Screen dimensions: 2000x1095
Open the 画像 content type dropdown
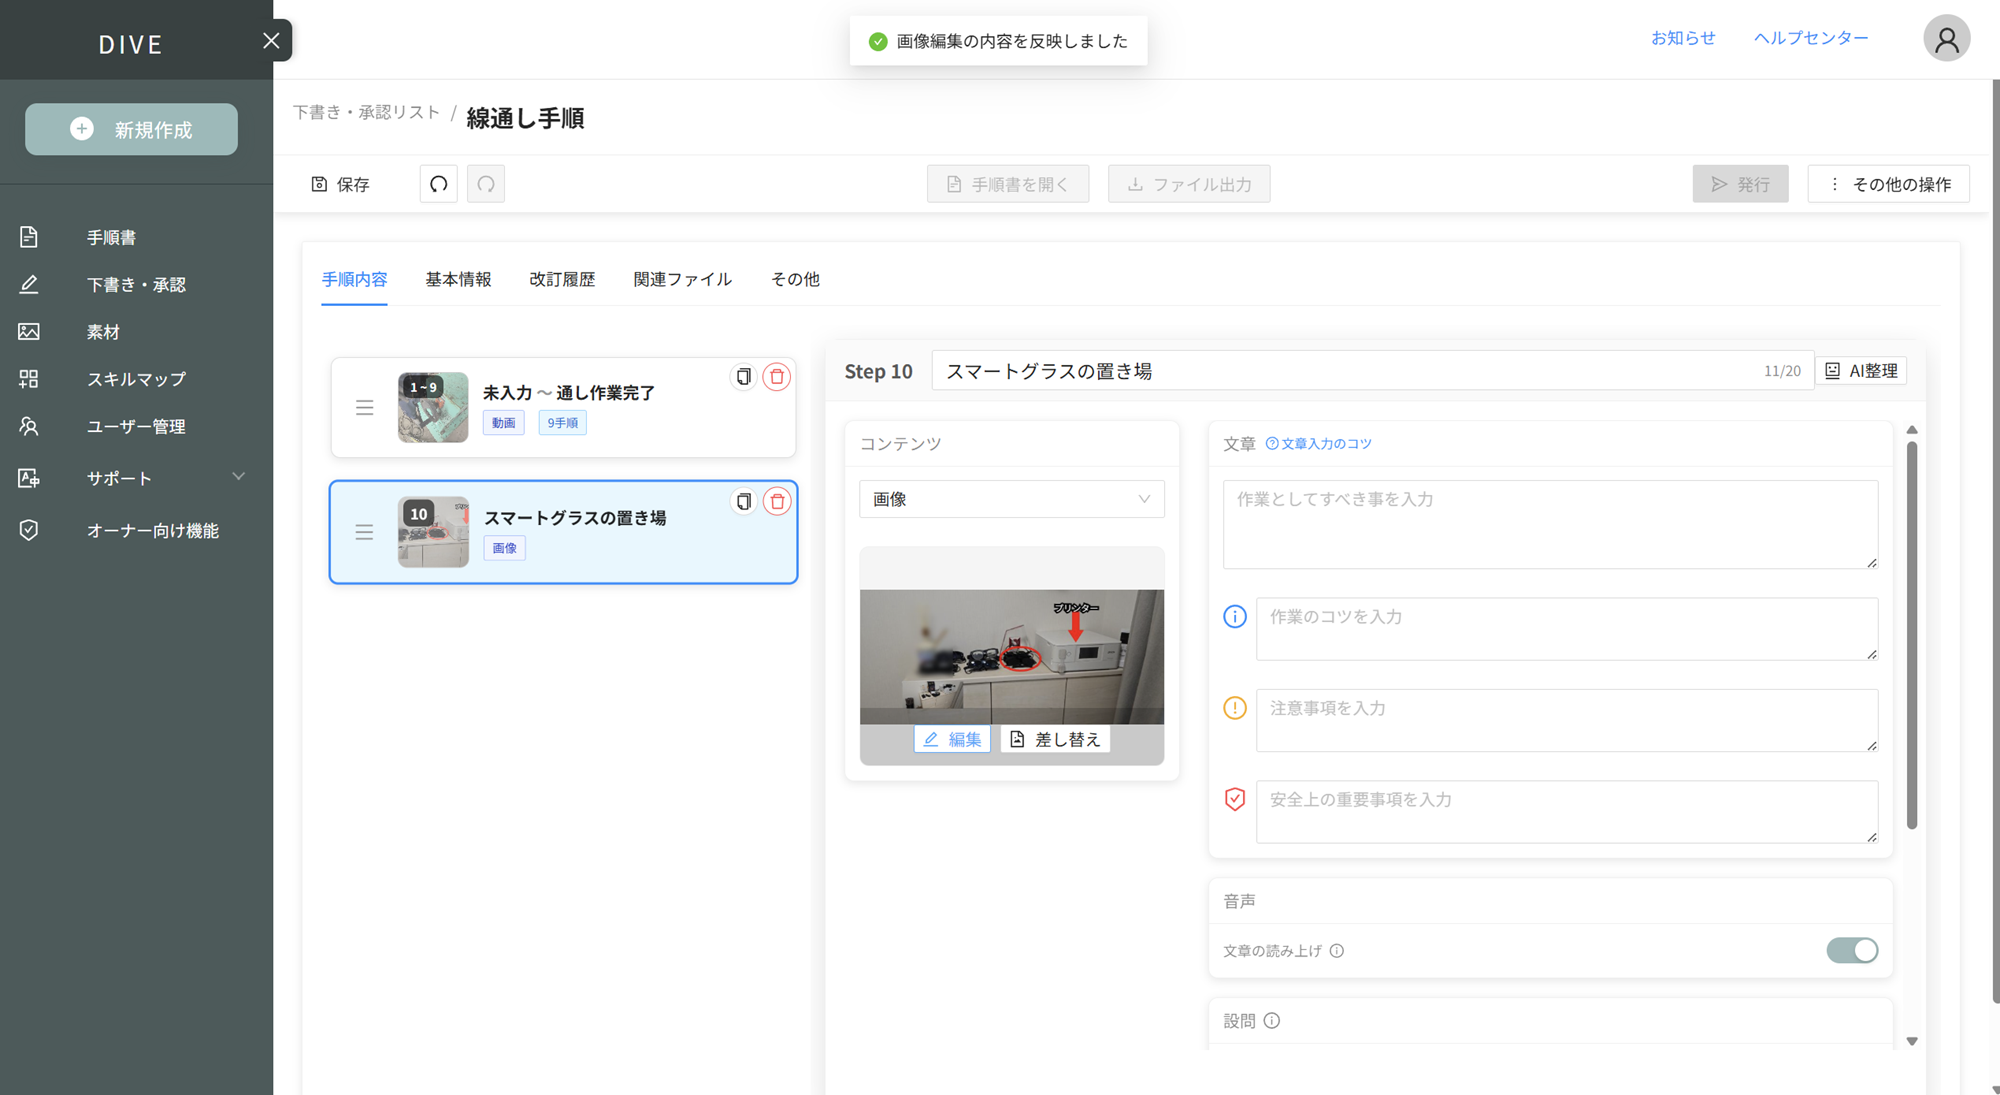pos(1011,499)
